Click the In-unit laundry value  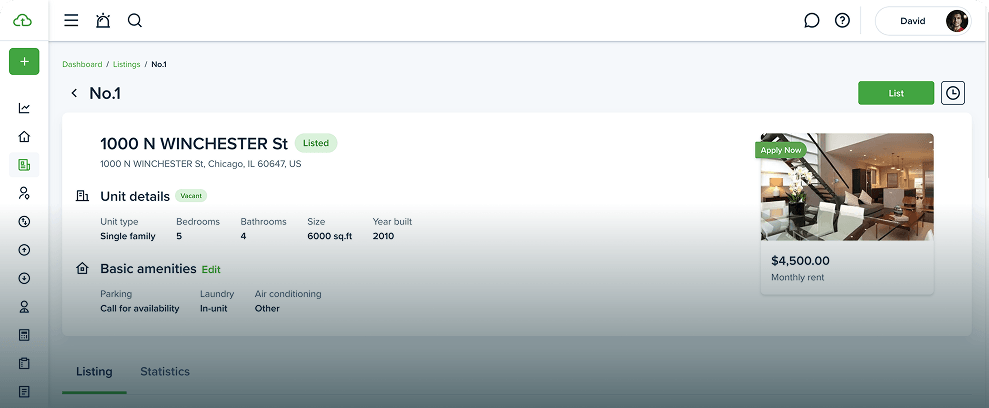214,308
